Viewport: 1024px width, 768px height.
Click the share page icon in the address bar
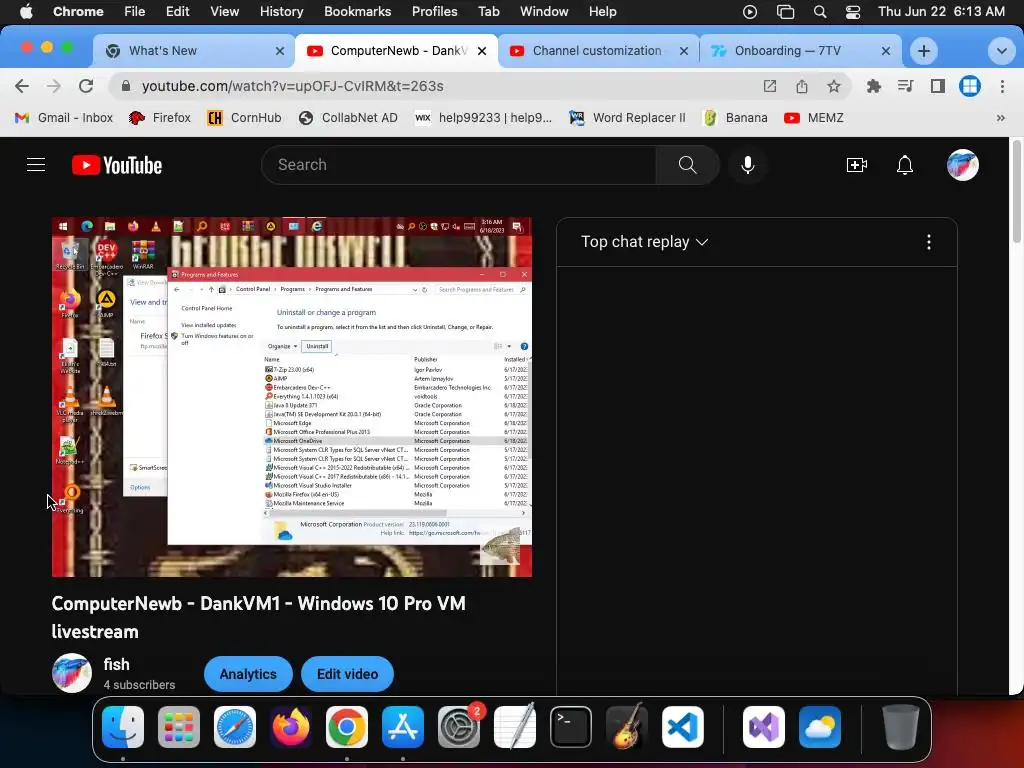tap(802, 86)
